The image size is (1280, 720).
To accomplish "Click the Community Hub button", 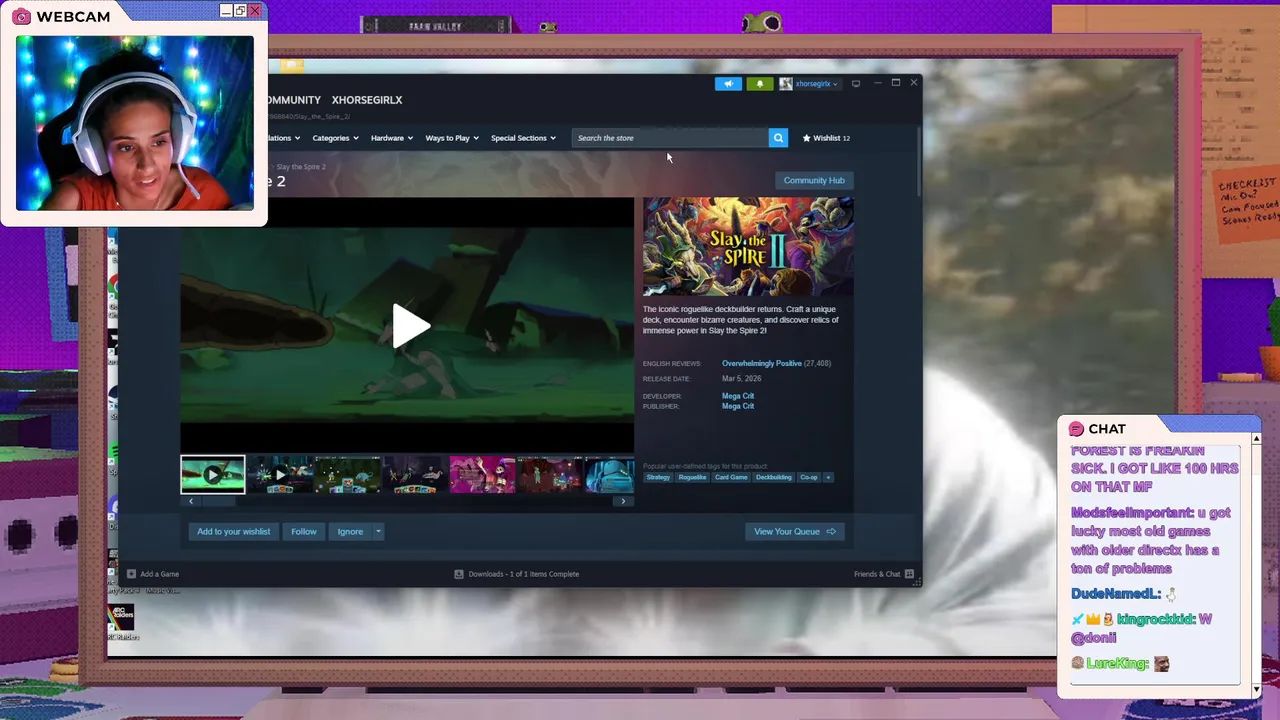I will tap(814, 180).
